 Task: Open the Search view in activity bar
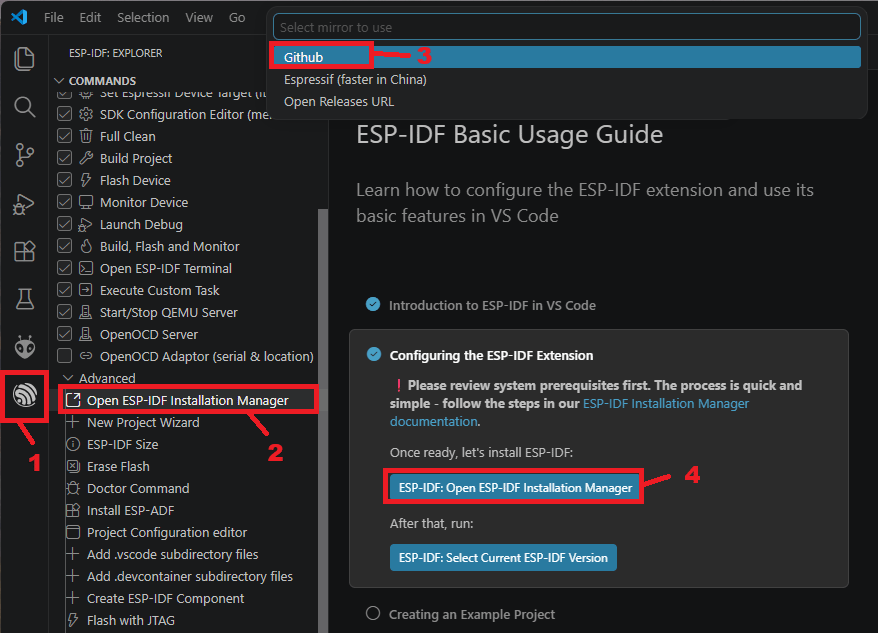point(24,106)
